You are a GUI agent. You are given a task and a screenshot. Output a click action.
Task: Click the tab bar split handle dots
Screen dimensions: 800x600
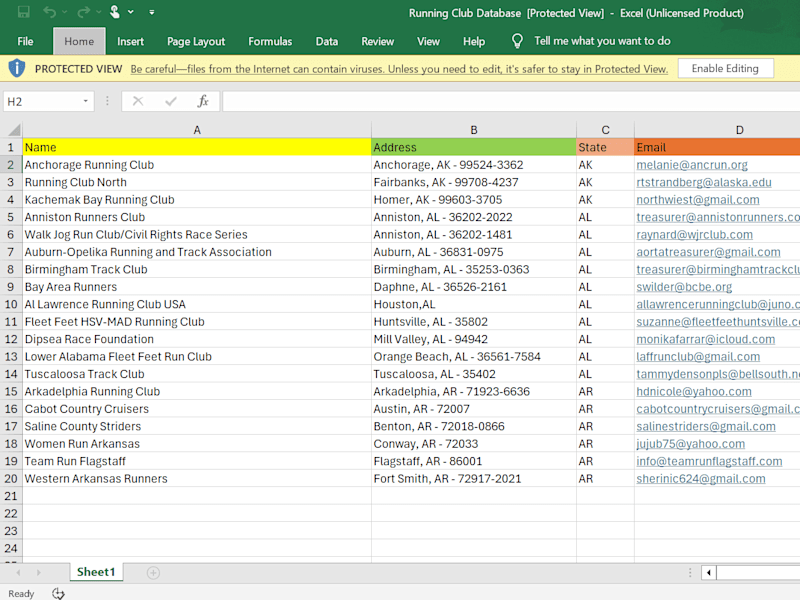690,572
